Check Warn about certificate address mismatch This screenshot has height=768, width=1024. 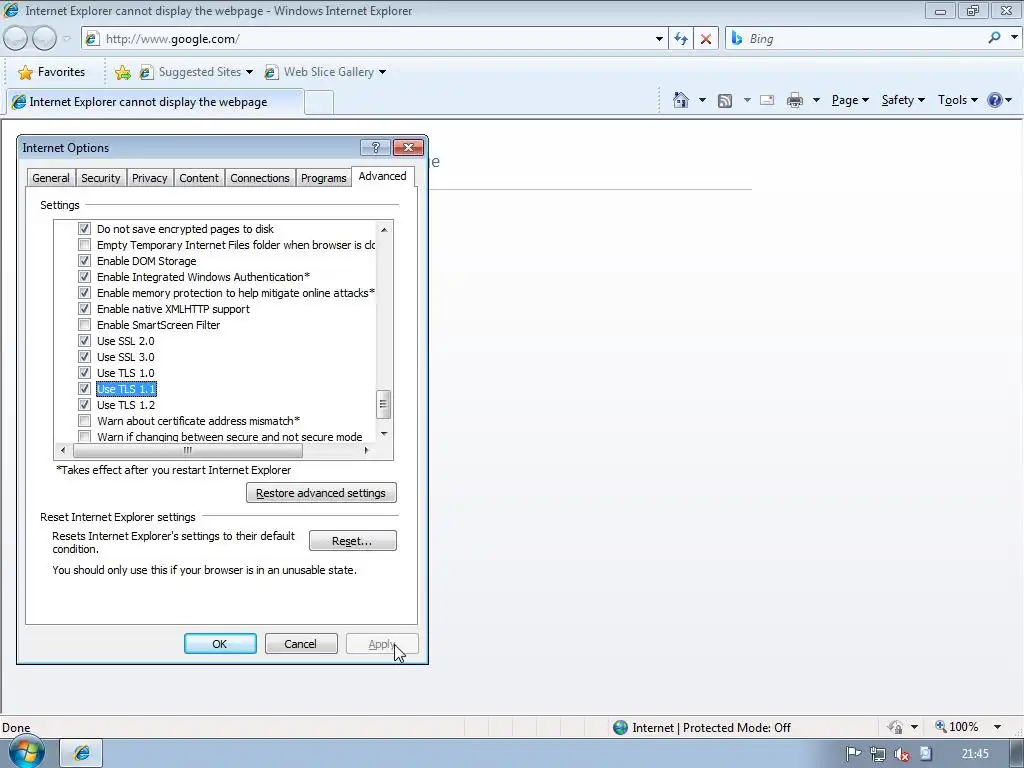pos(84,421)
